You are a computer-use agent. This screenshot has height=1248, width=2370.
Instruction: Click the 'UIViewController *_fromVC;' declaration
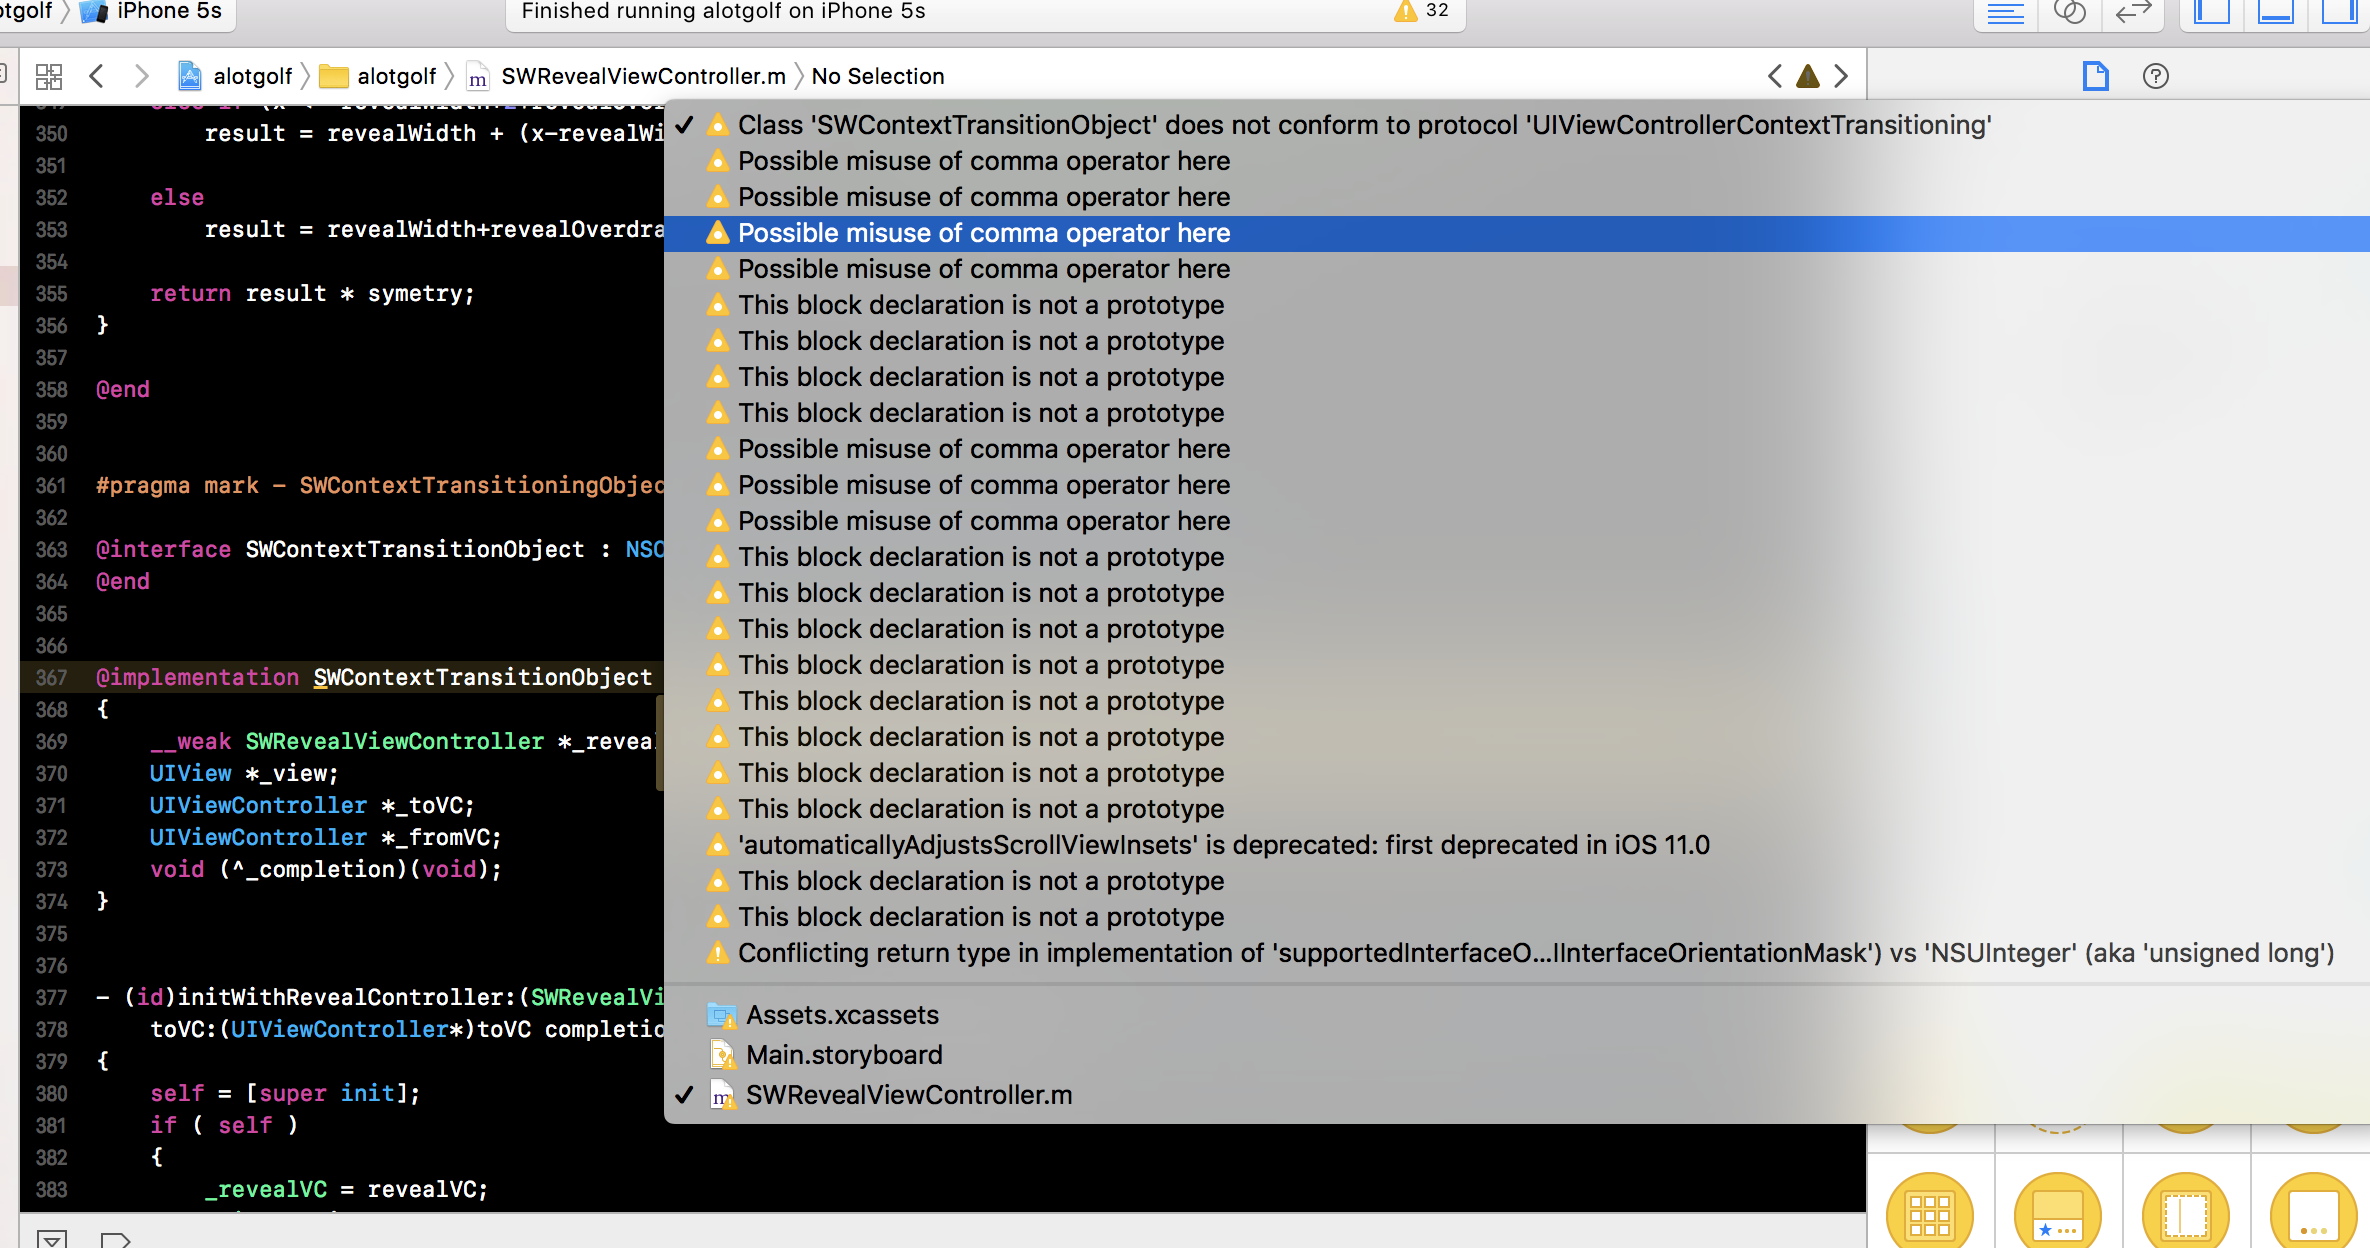(x=326, y=837)
